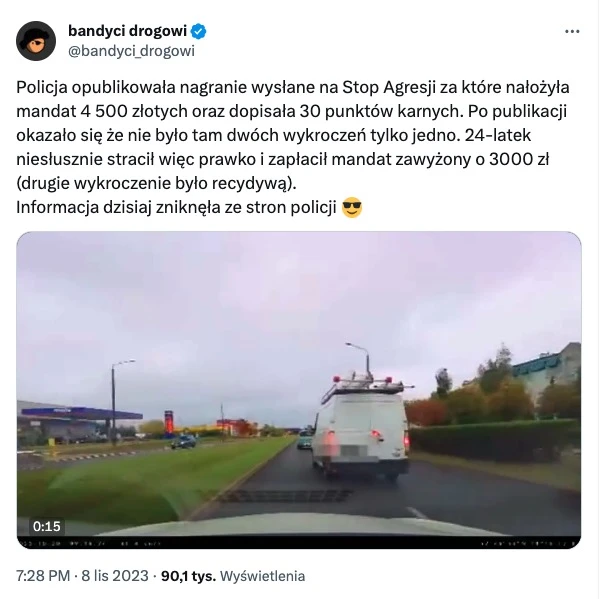The image size is (600, 599).
Task: Click the 90,1 tys. views count
Action: [x=188, y=576]
